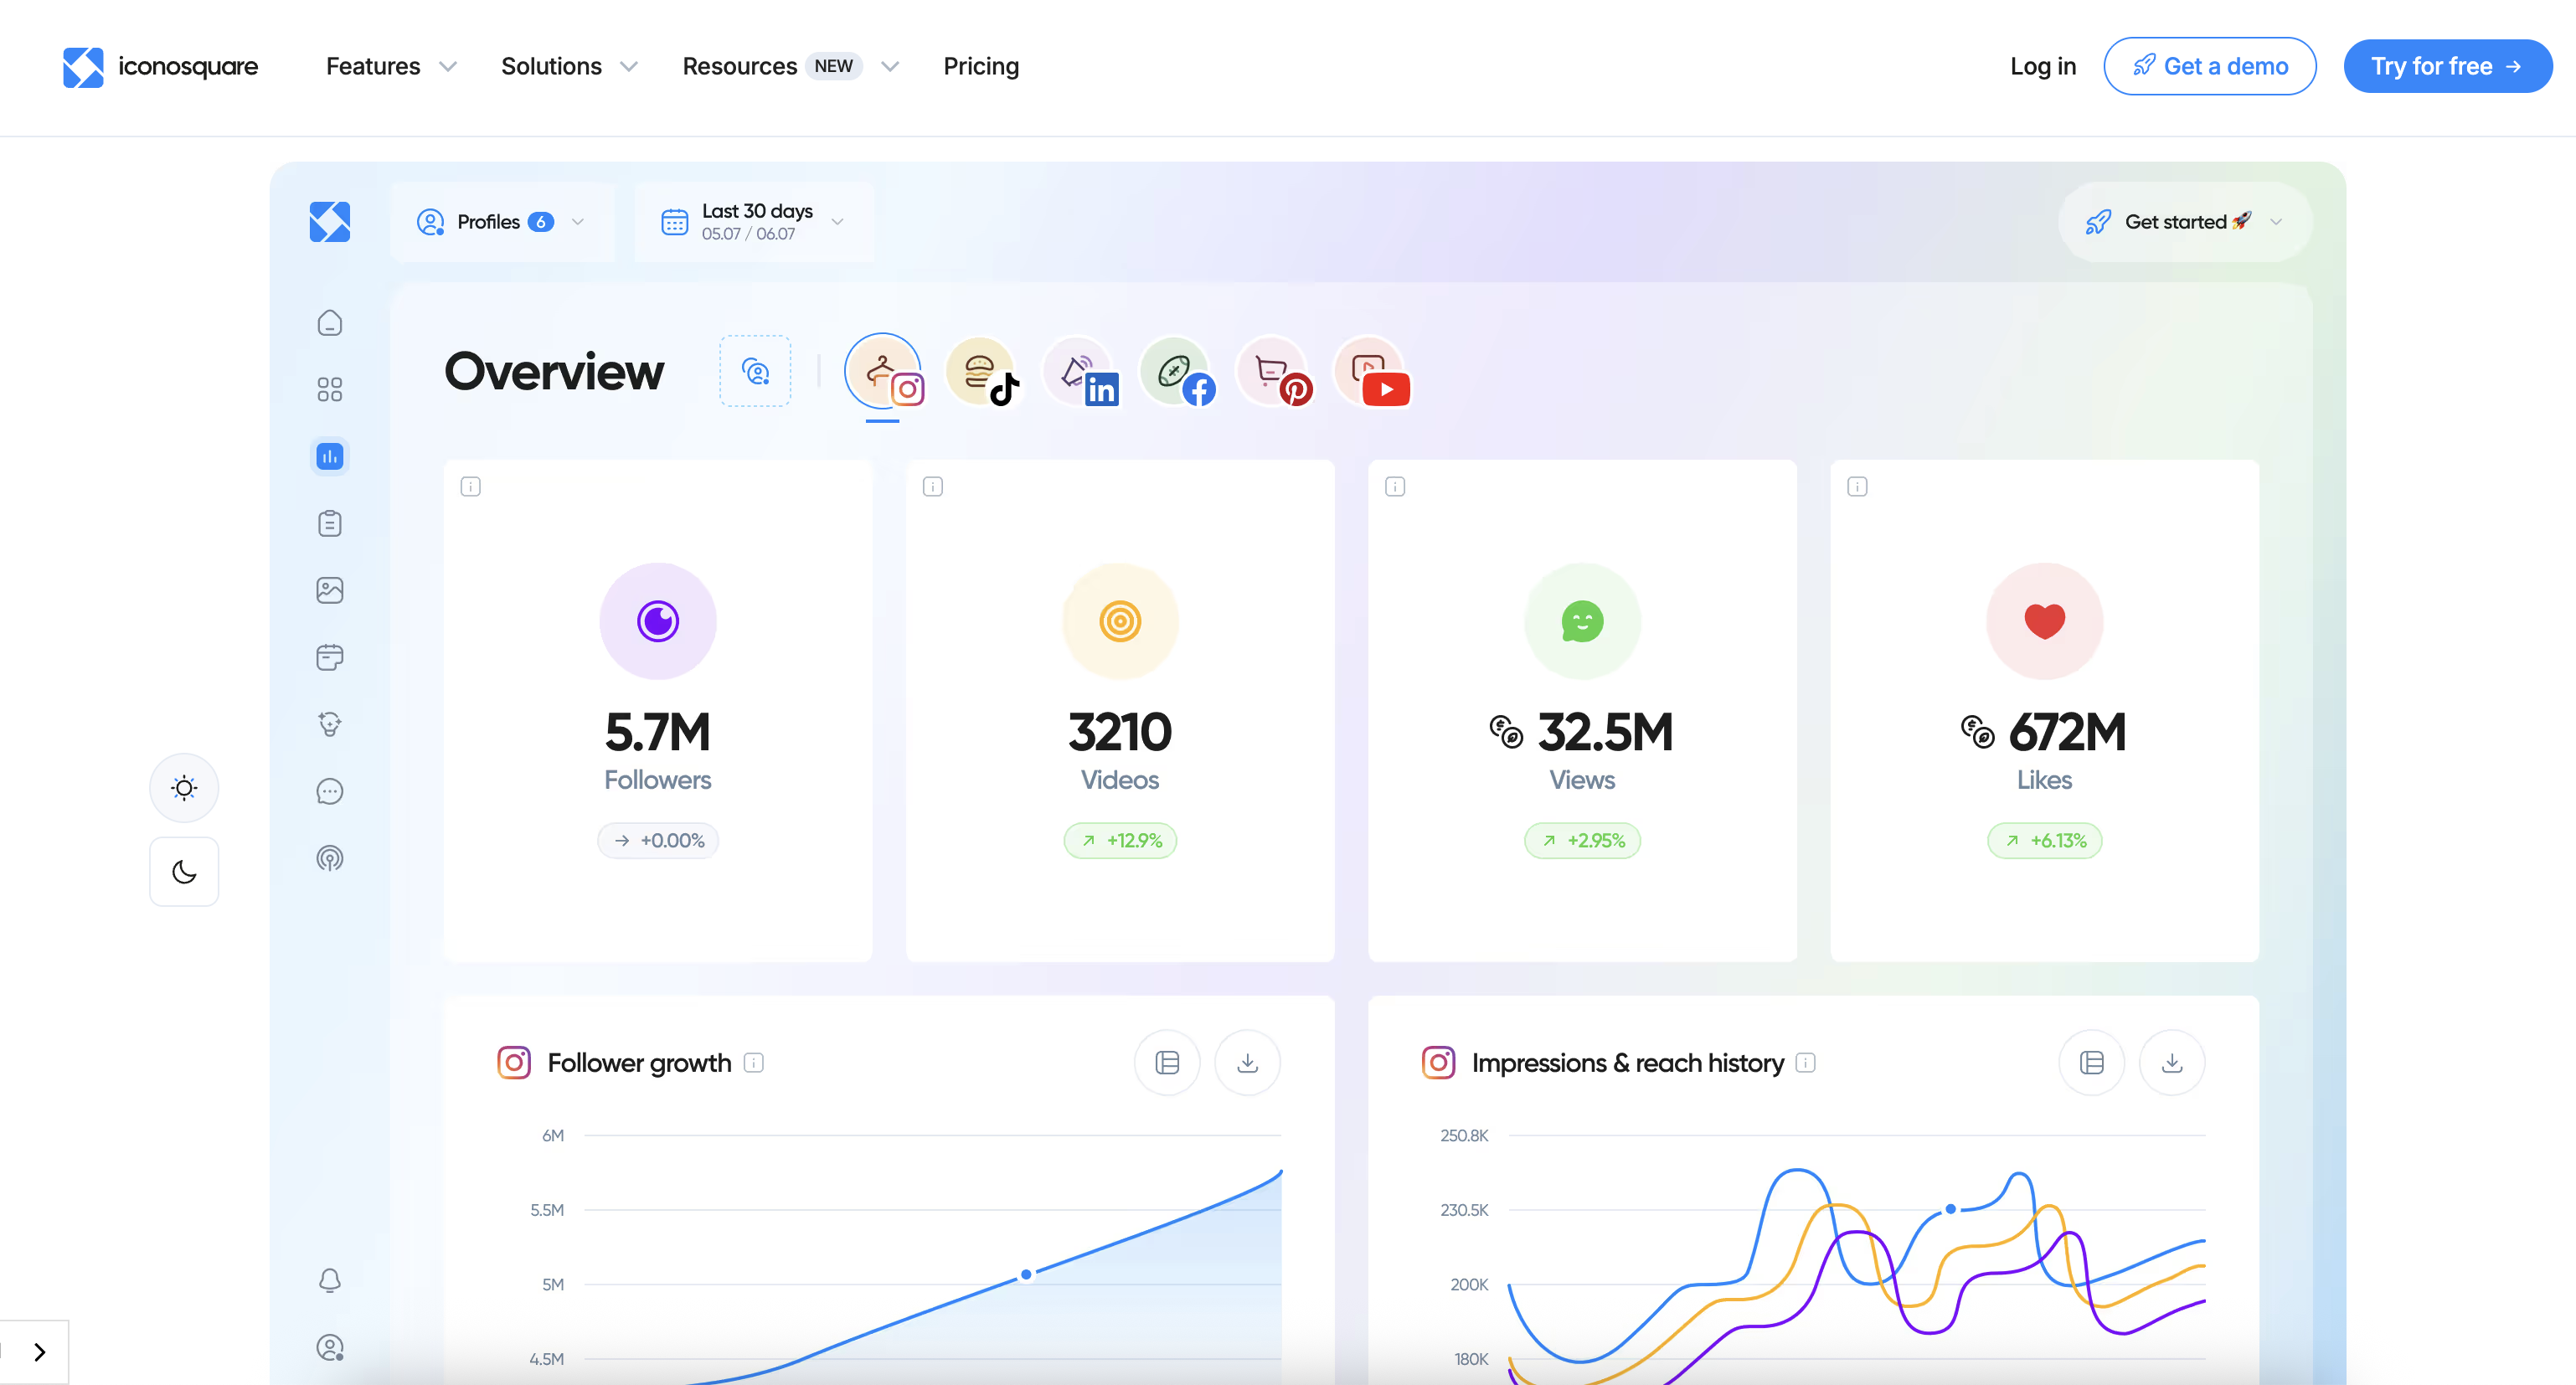Enable light mode with the sun toggle

[184, 787]
